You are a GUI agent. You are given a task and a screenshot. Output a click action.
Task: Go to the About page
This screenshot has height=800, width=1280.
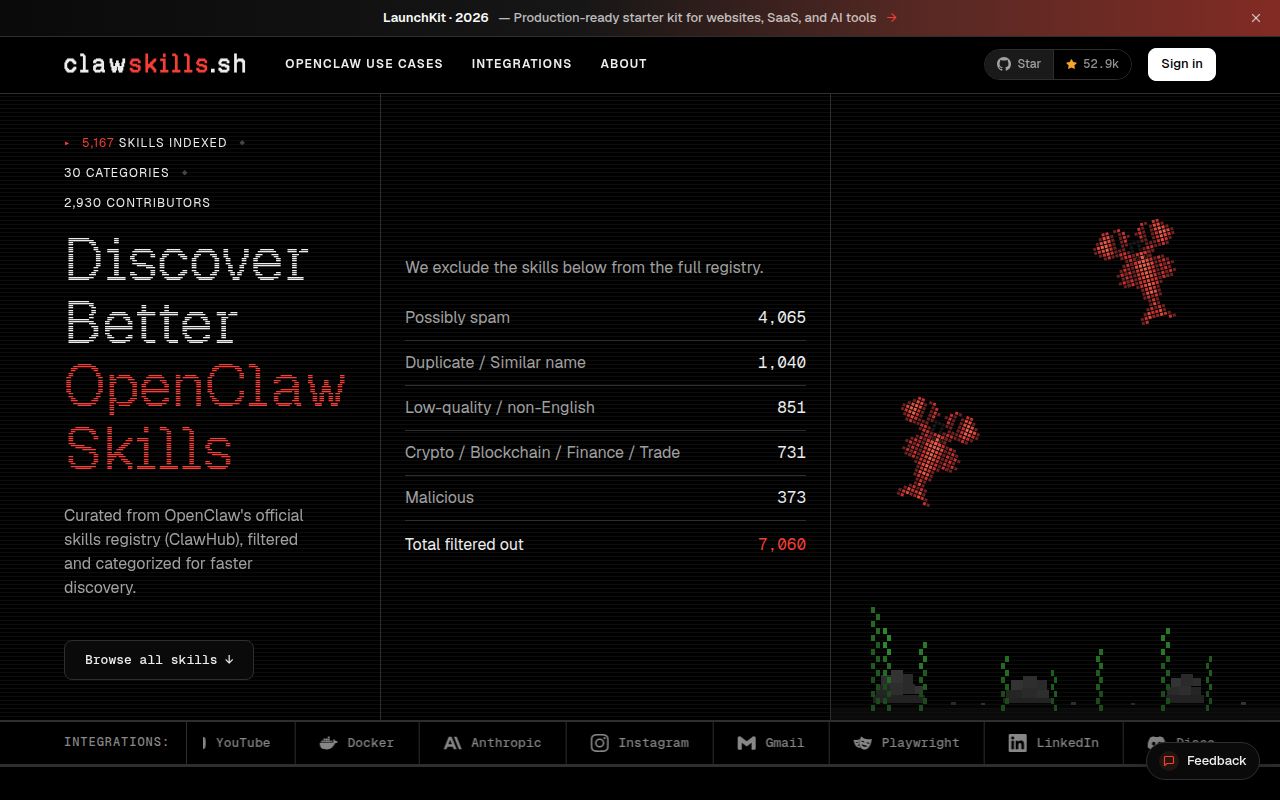pos(624,64)
